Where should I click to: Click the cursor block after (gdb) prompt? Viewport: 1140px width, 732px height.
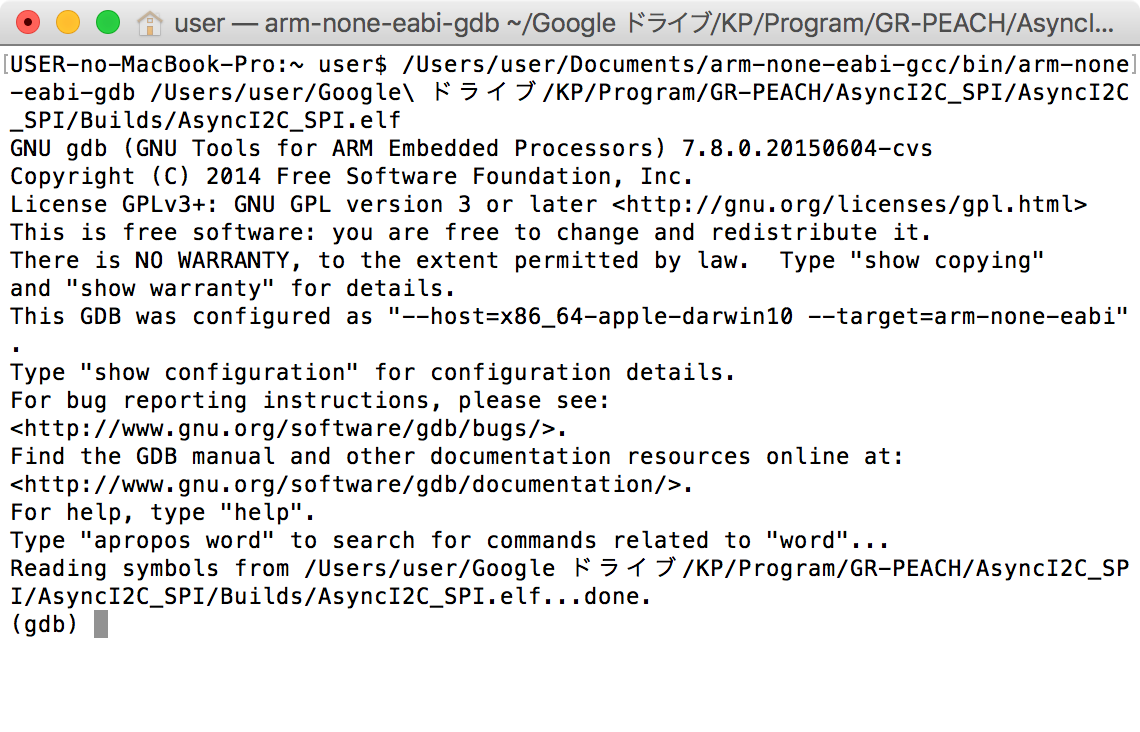[100, 625]
